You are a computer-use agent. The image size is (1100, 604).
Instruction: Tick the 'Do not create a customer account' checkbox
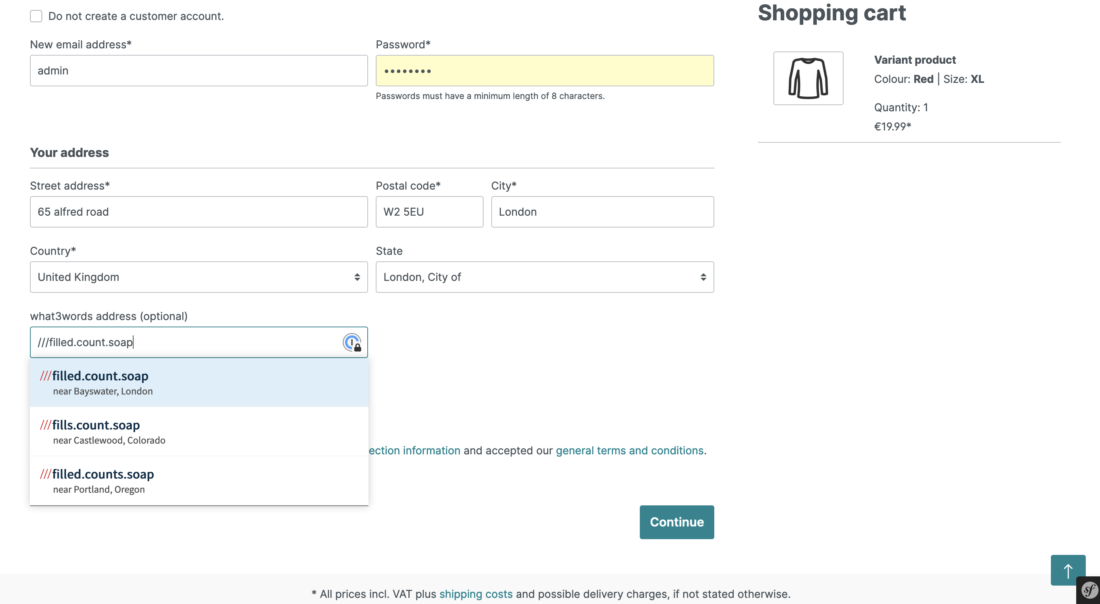tap(36, 16)
